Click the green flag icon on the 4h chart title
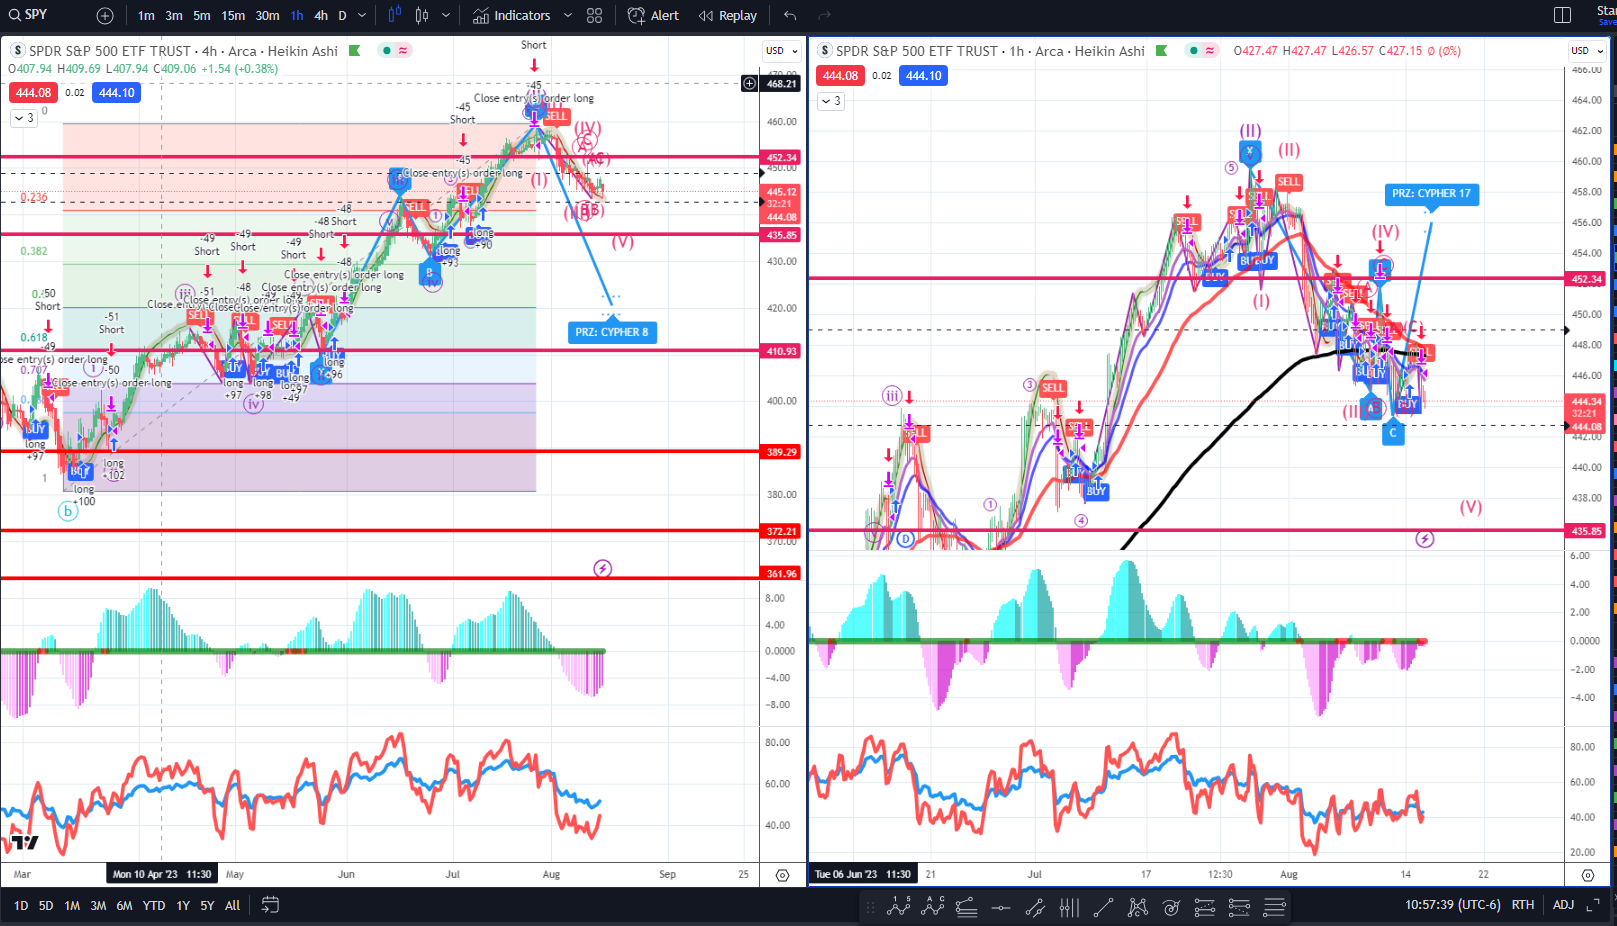This screenshot has width=1617, height=926. coord(354,51)
